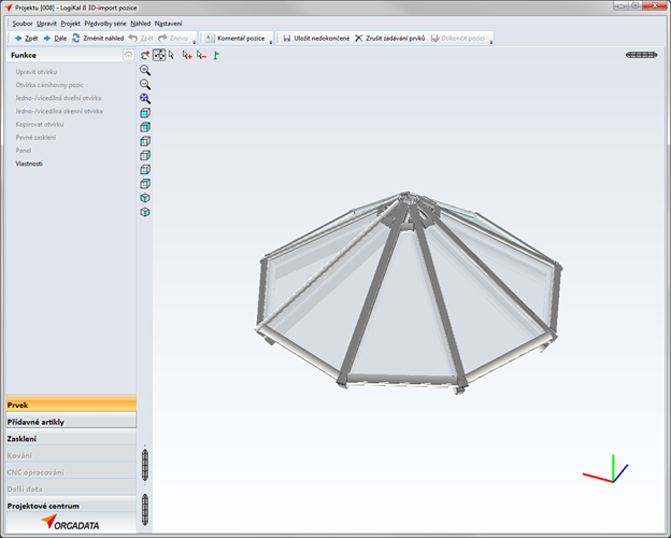Screen dimensions: 671x538
Task: Open the Projekt menu
Action: point(70,24)
